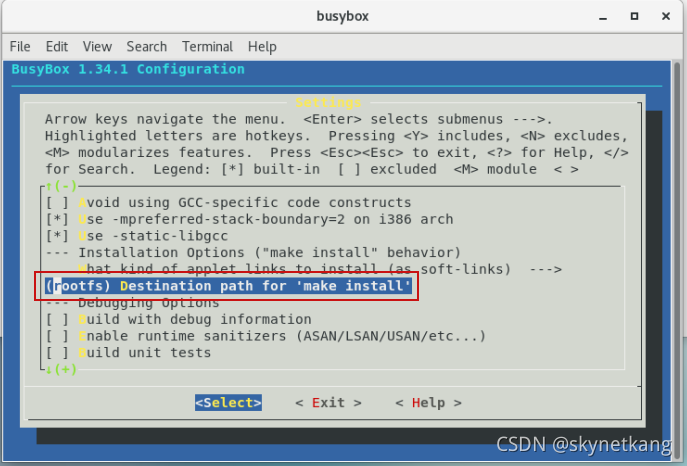Click the scroll-up indicator ↑(-)
Image resolution: width=687 pixels, height=466 pixels.
click(61, 186)
